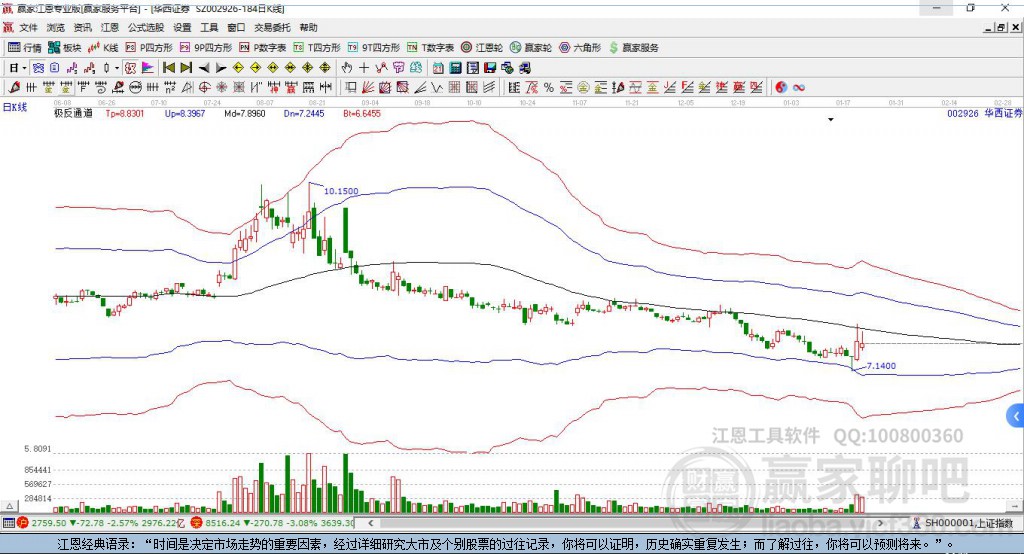This screenshot has width=1024, height=554.
Task: Open the 工具 menu
Action: (x=209, y=27)
